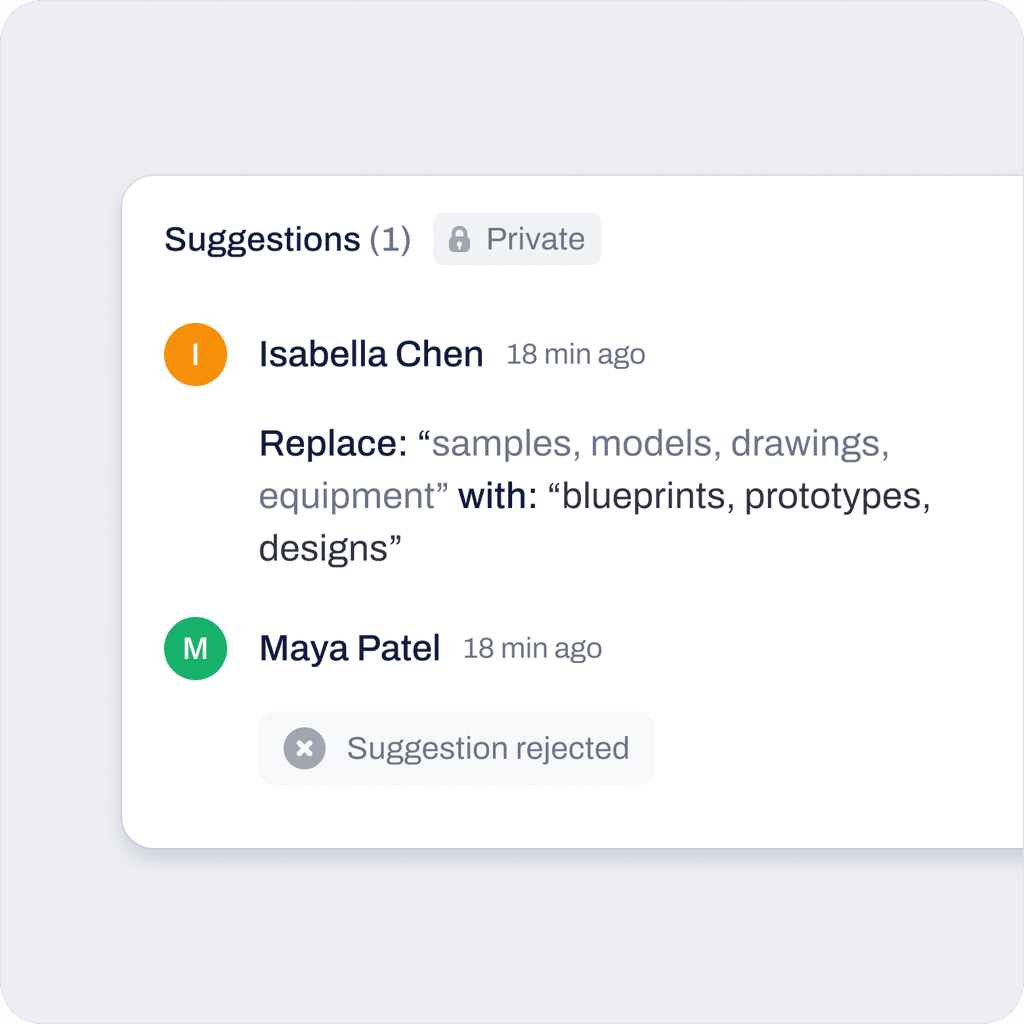
Task: Click the 'M' initial inside the green circle
Action: click(195, 649)
